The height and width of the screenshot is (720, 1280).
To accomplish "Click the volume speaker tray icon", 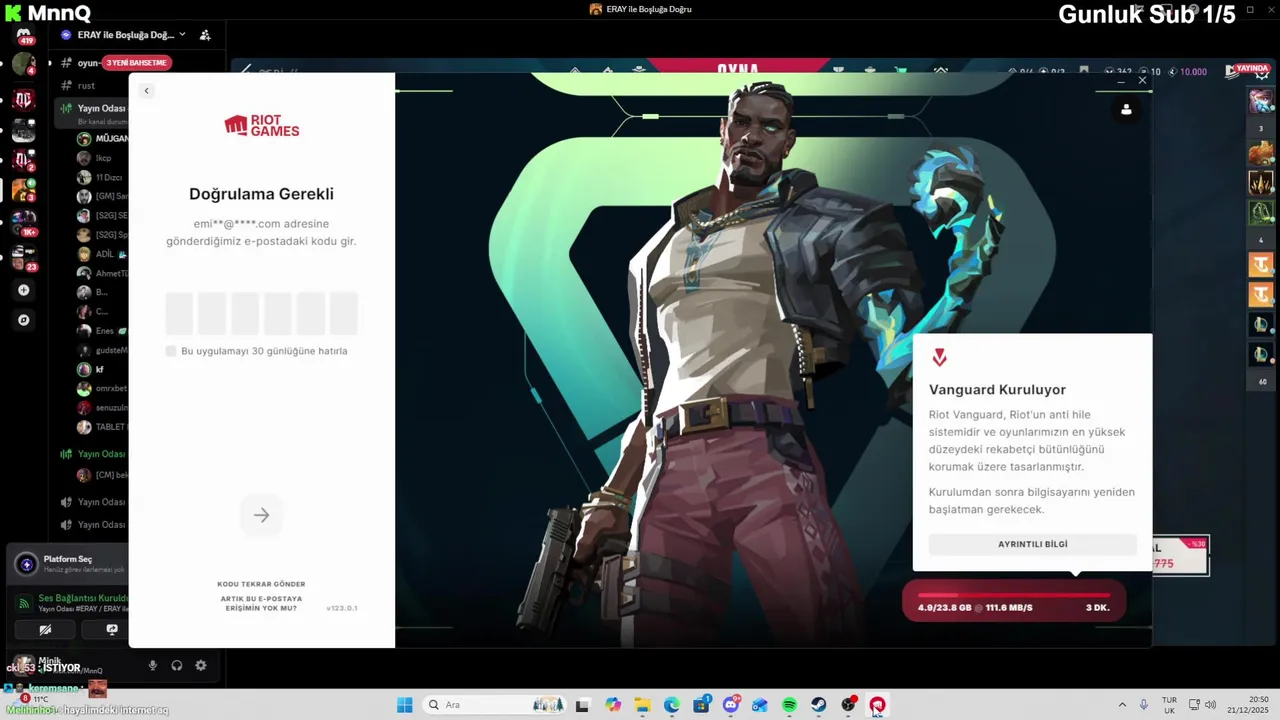I will (x=1211, y=705).
